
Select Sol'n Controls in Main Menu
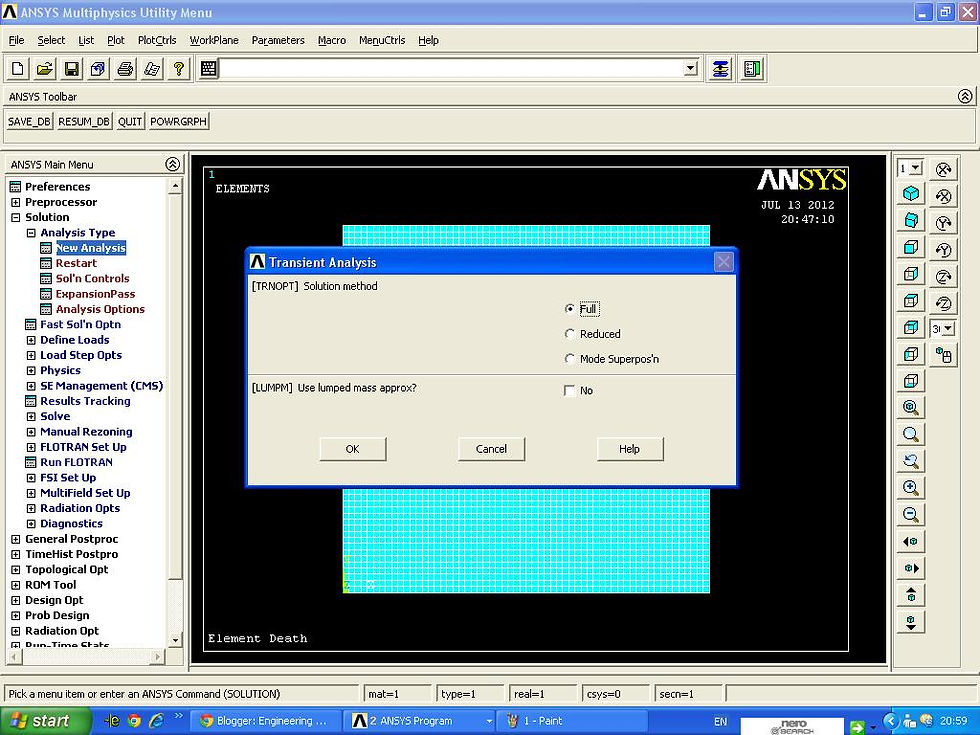point(92,279)
